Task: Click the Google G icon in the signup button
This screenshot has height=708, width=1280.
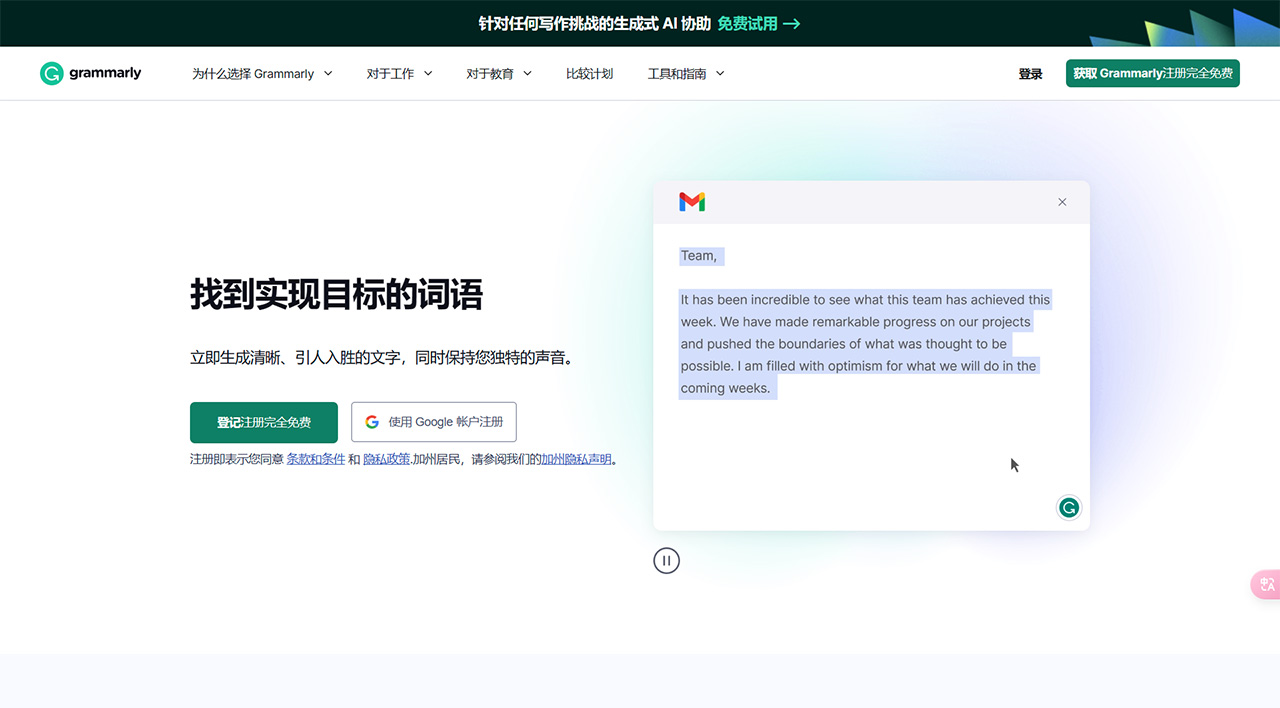Action: pos(371,422)
